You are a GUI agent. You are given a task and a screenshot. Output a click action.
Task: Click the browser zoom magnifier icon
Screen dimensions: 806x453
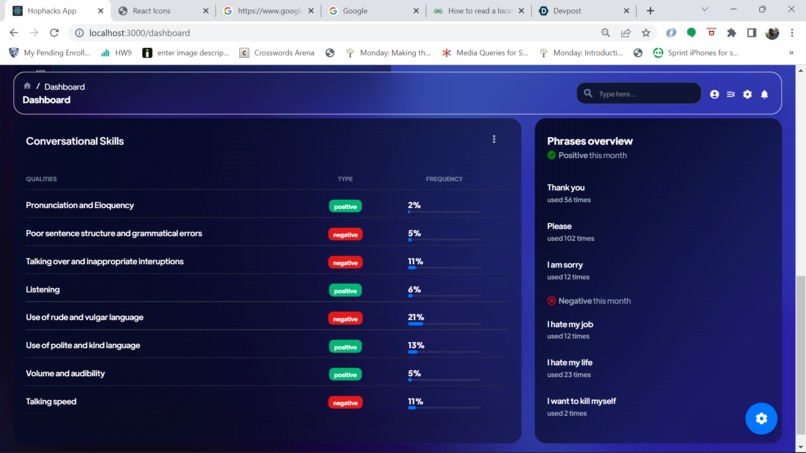(x=606, y=33)
